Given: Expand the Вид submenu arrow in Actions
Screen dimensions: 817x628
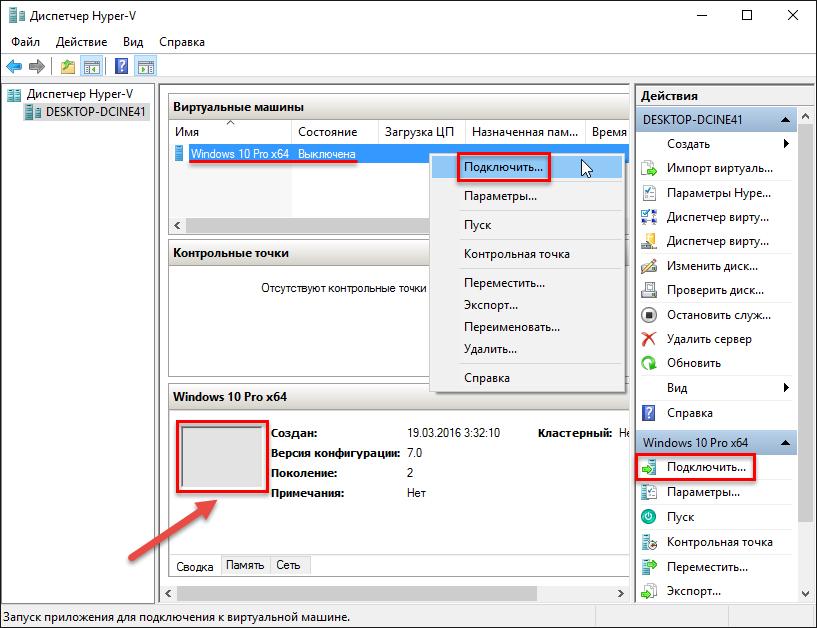Looking at the screenshot, I should [x=786, y=388].
